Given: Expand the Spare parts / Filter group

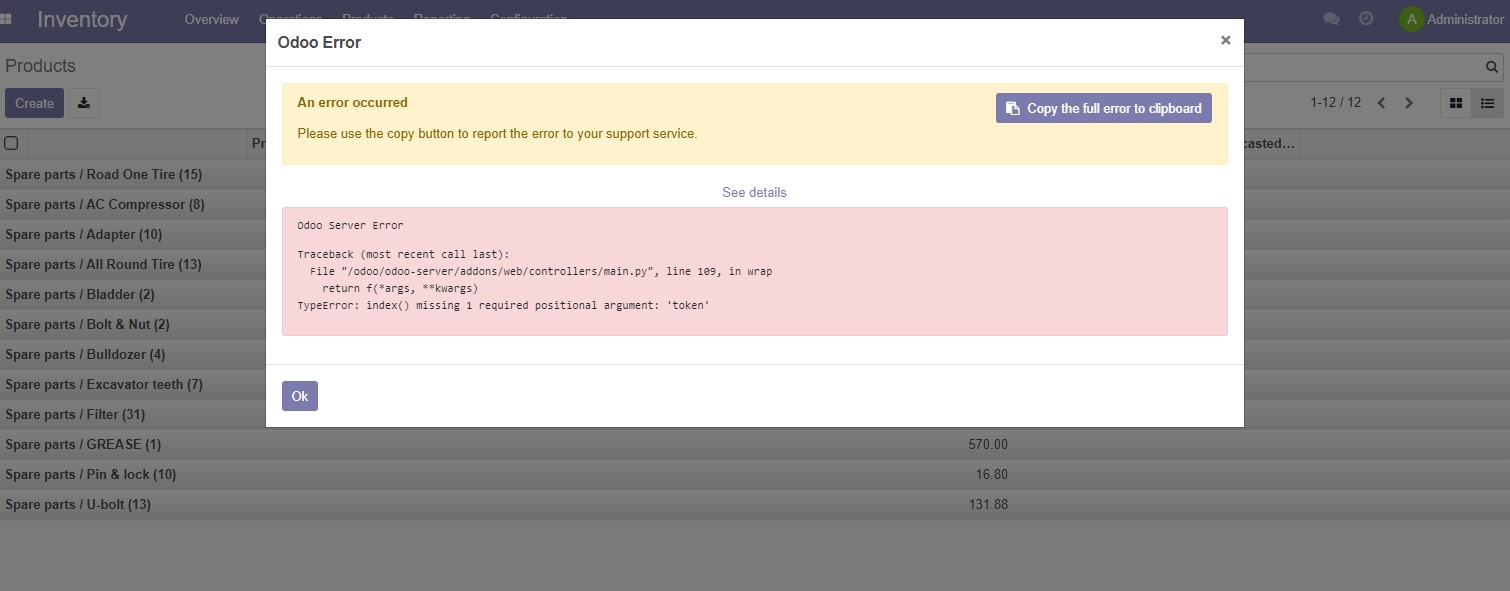Looking at the screenshot, I should 75,414.
